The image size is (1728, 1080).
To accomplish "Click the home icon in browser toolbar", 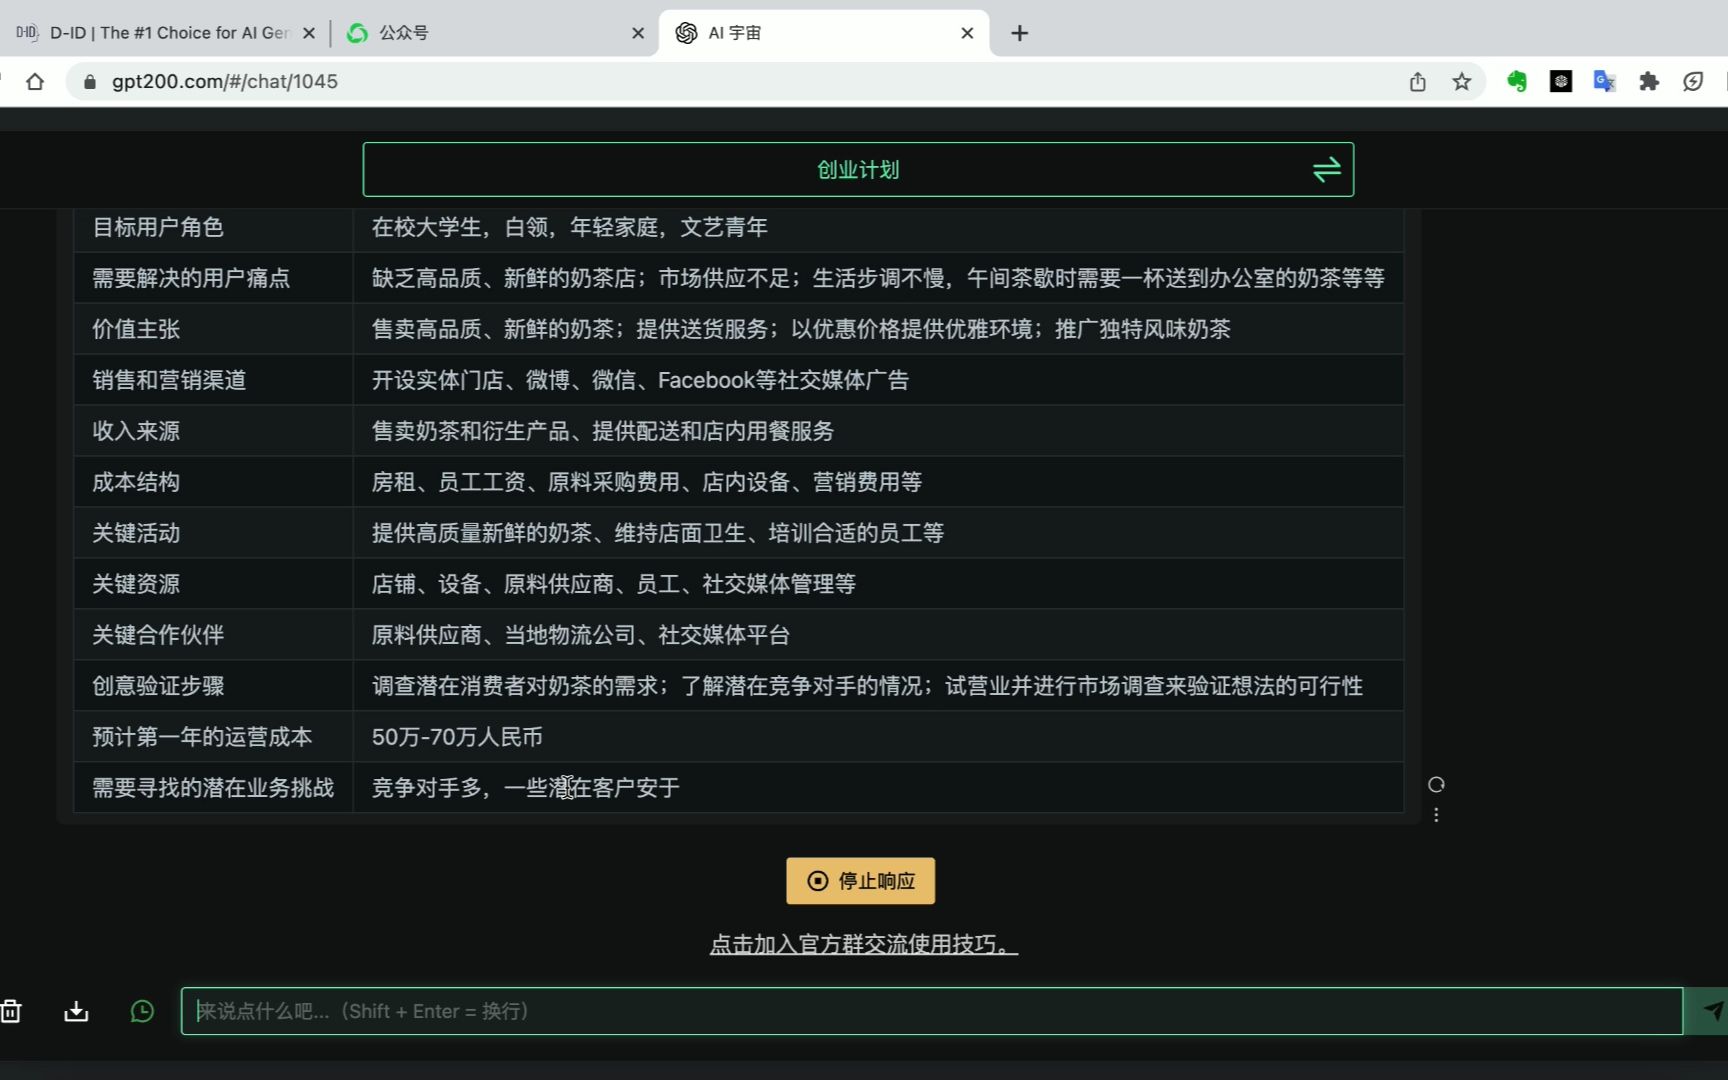I will click(35, 82).
